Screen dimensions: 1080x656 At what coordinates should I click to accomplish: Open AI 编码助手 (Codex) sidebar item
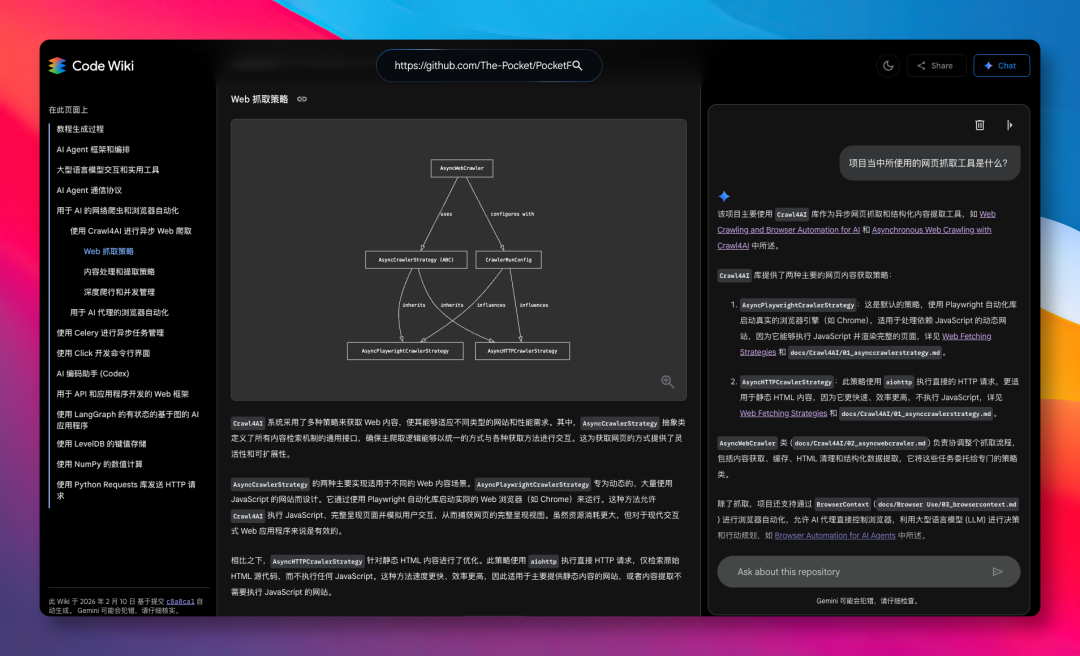point(93,373)
